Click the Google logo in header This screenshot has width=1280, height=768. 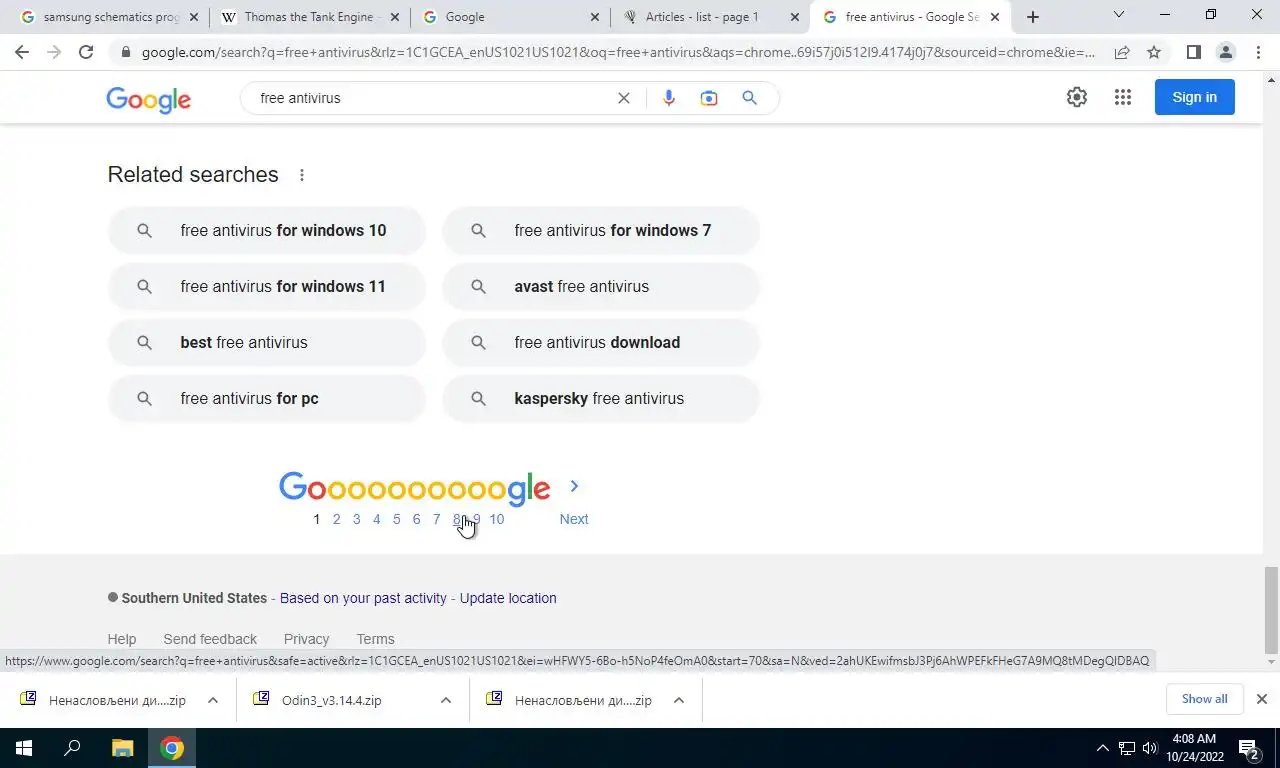coord(148,99)
